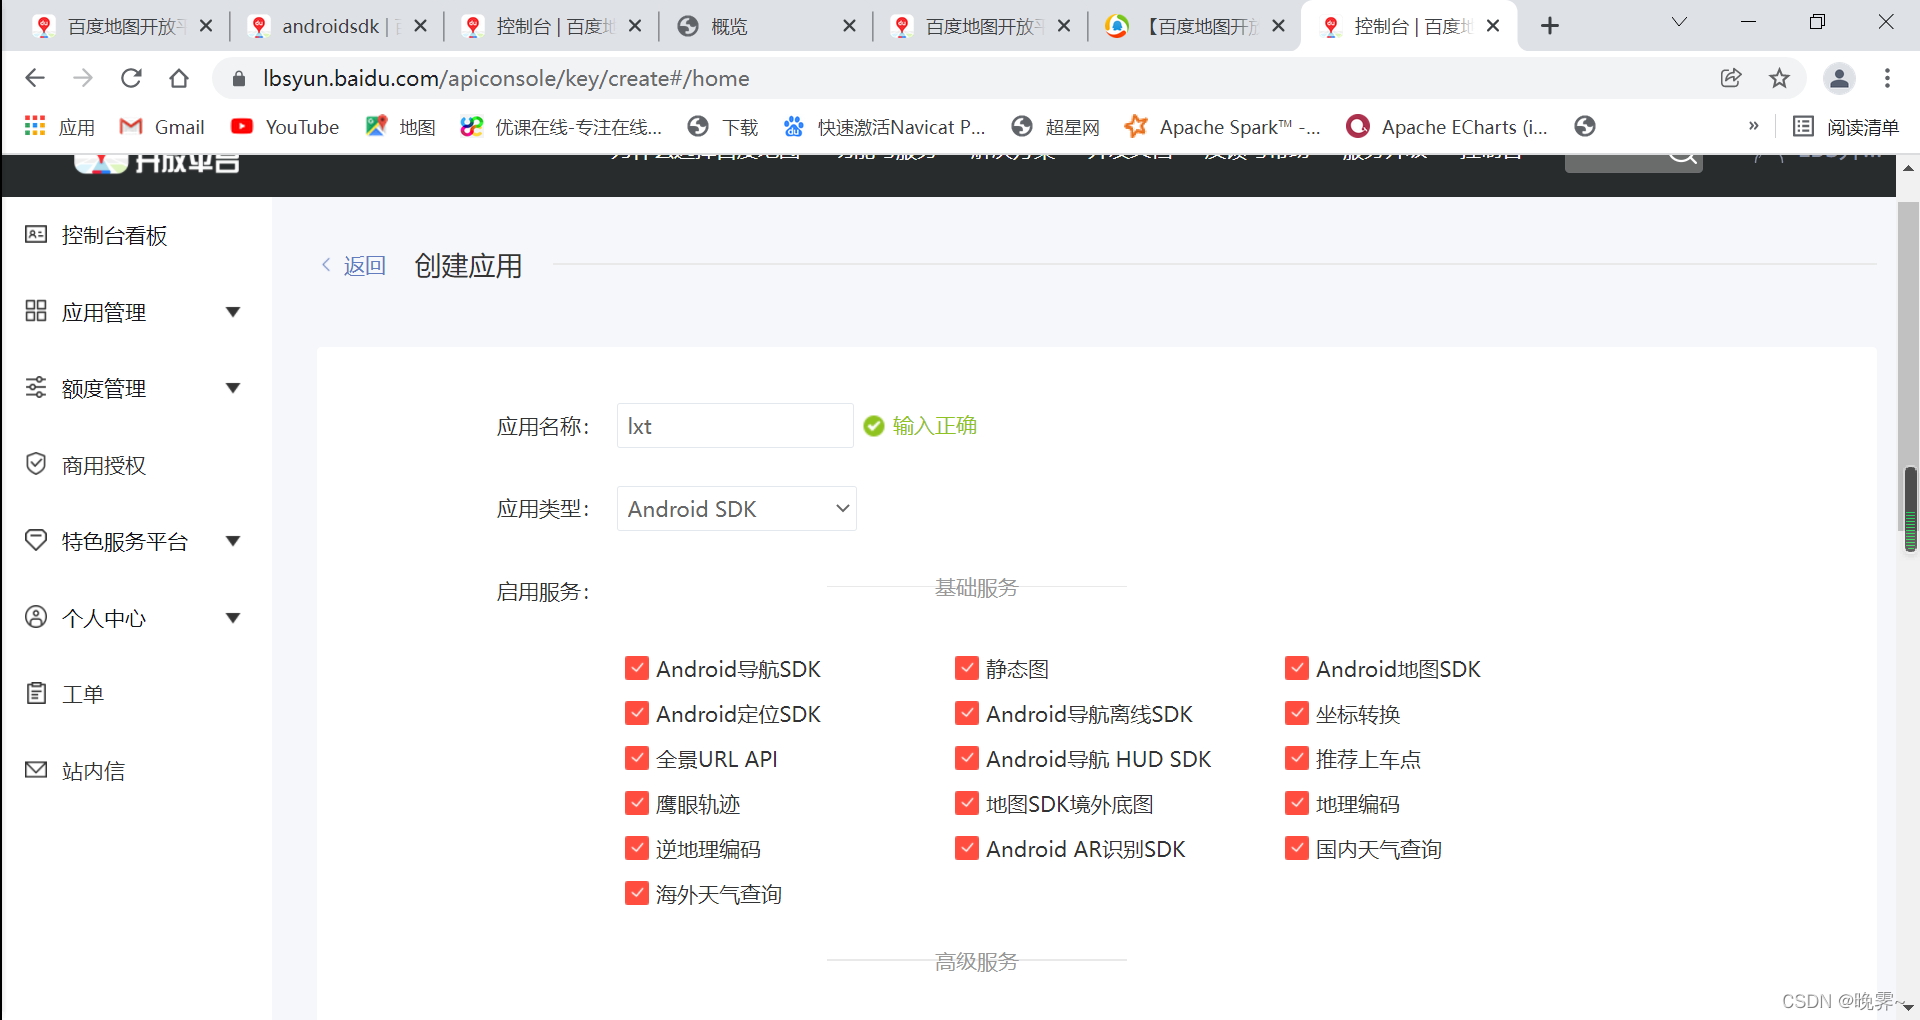Open the reading list 阅读清单
The width and height of the screenshot is (1920, 1020).
coord(1846,127)
